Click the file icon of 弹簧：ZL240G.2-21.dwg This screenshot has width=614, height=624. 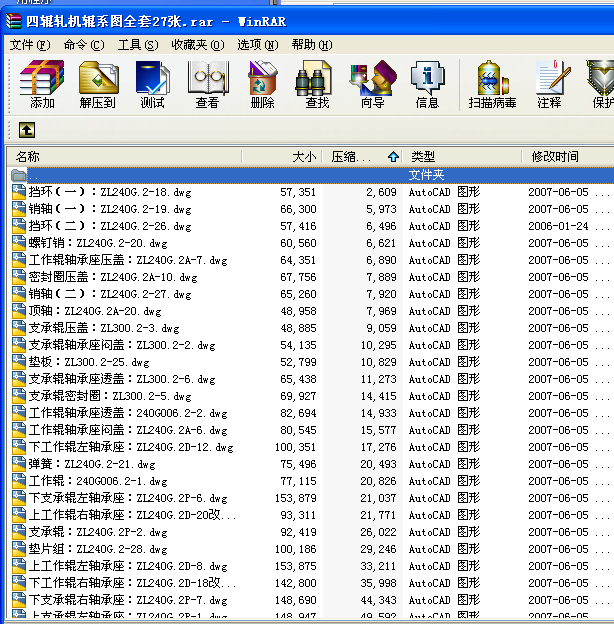coord(19,464)
